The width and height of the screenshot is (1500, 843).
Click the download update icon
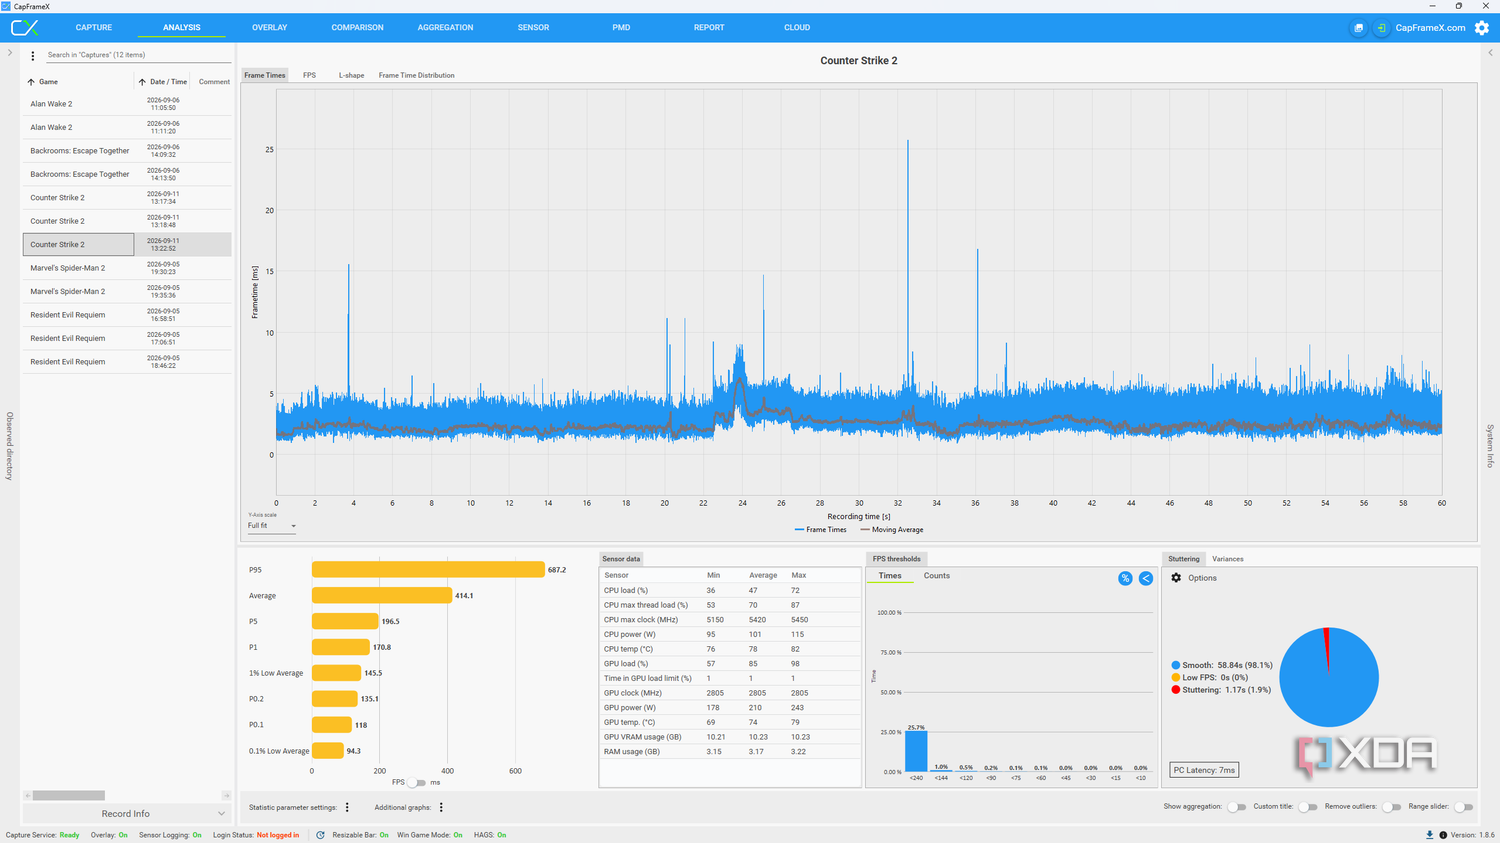(1429, 835)
